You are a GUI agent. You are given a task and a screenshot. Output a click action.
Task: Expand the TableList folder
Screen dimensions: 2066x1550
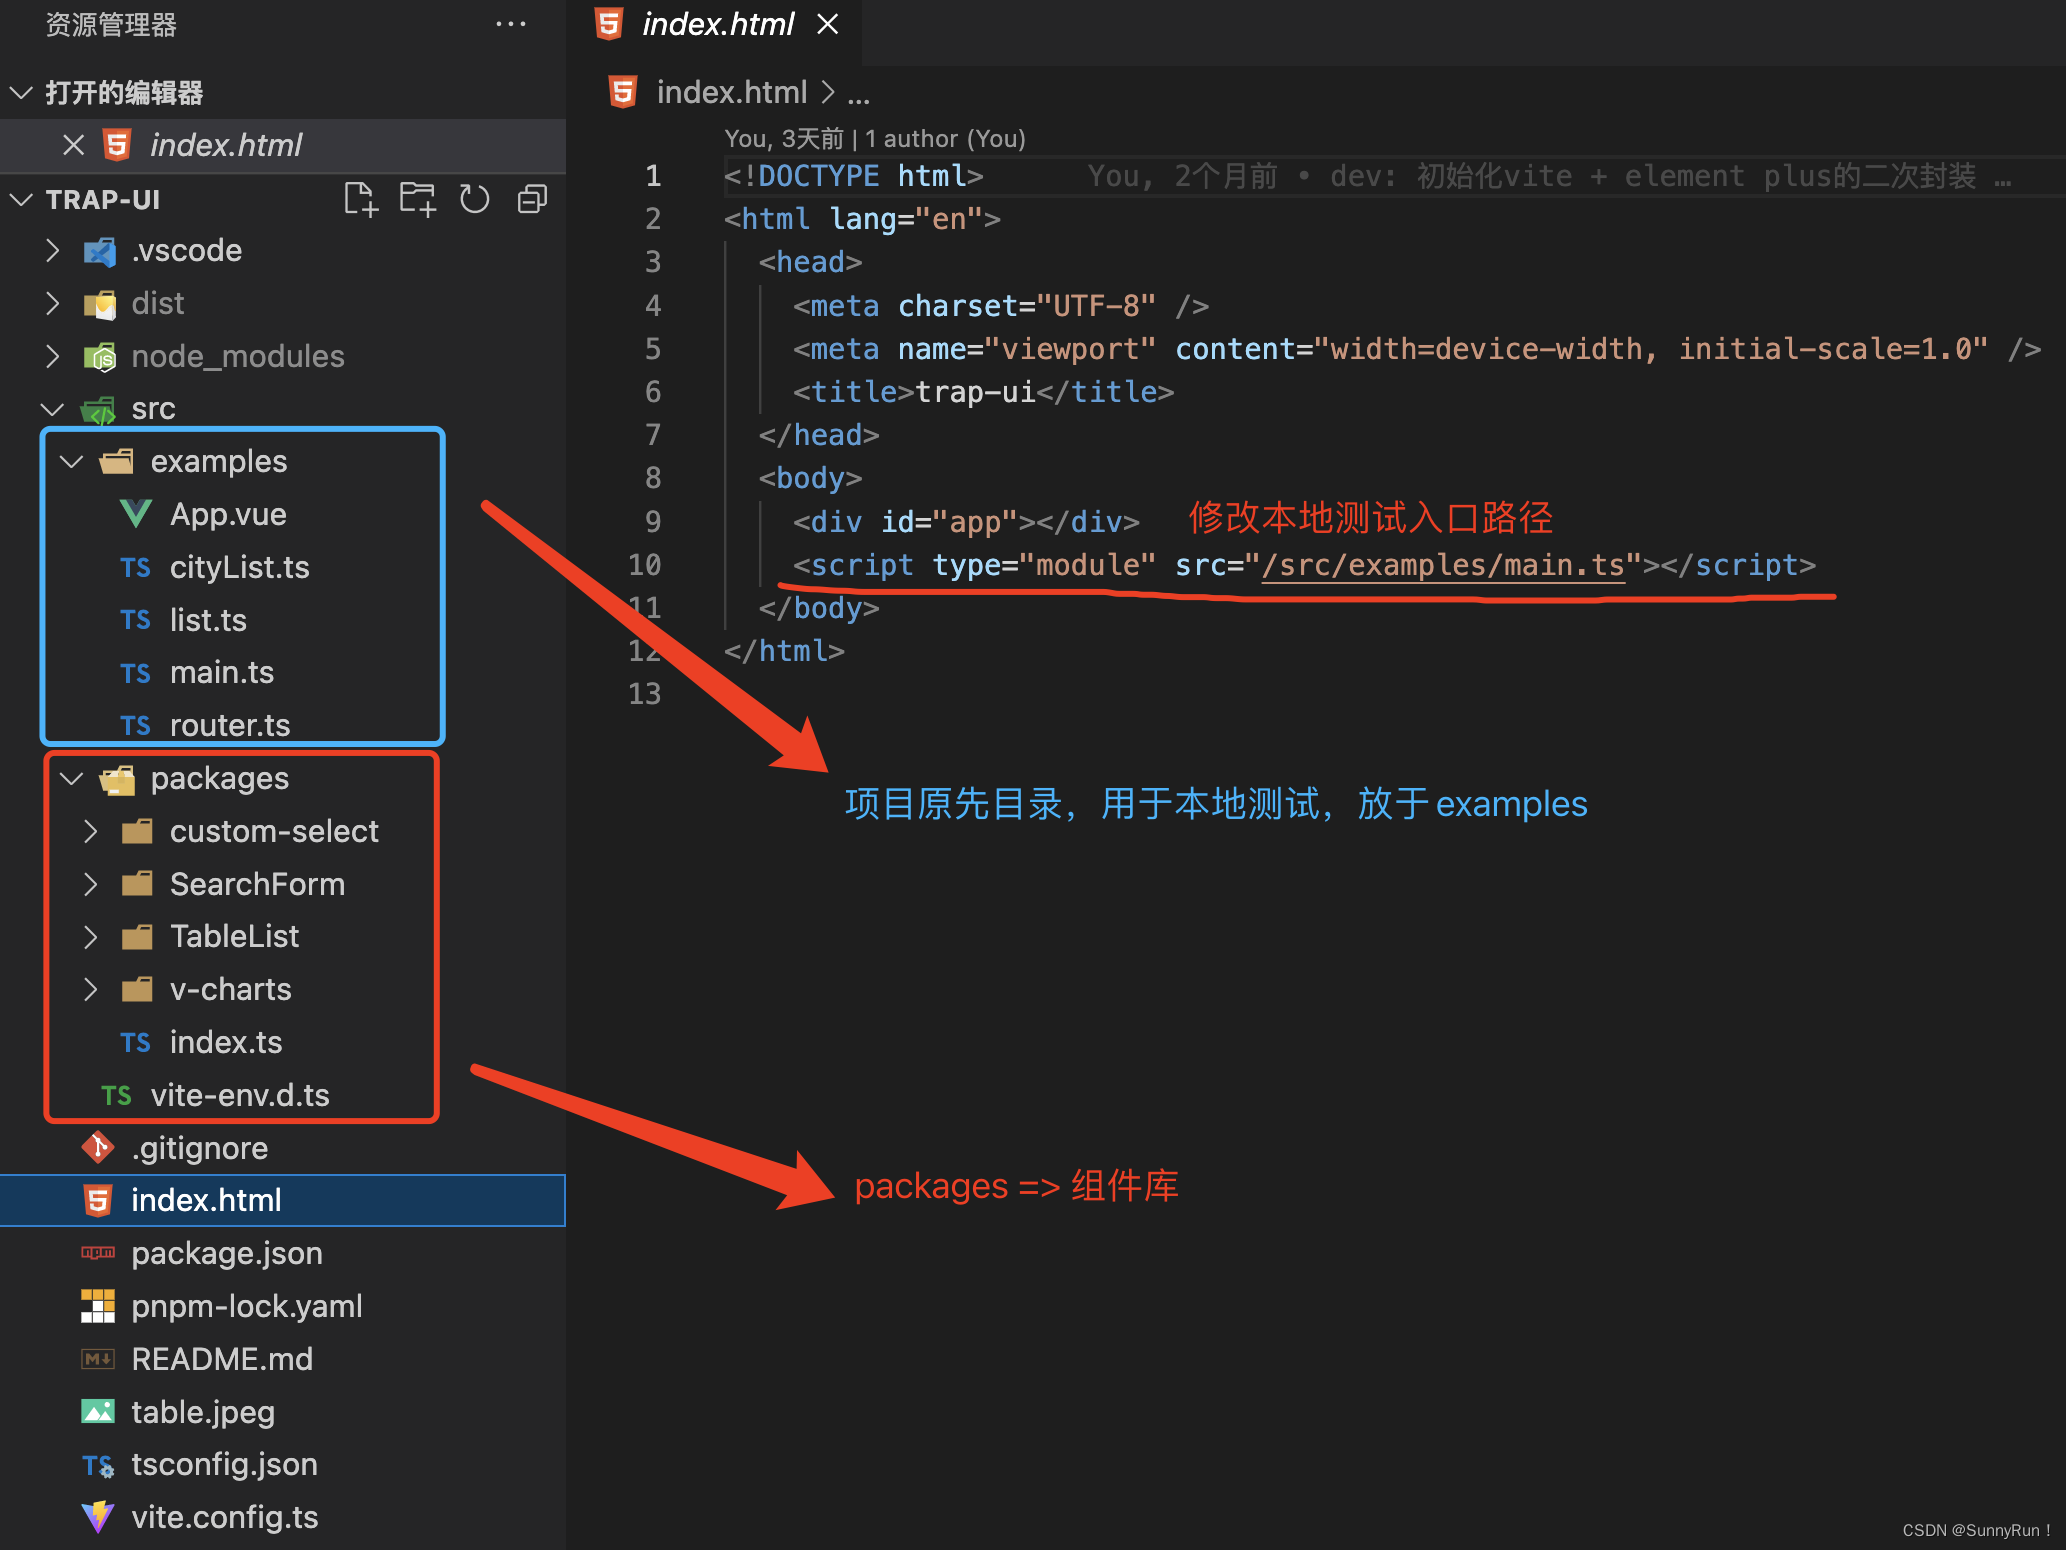tap(91, 936)
